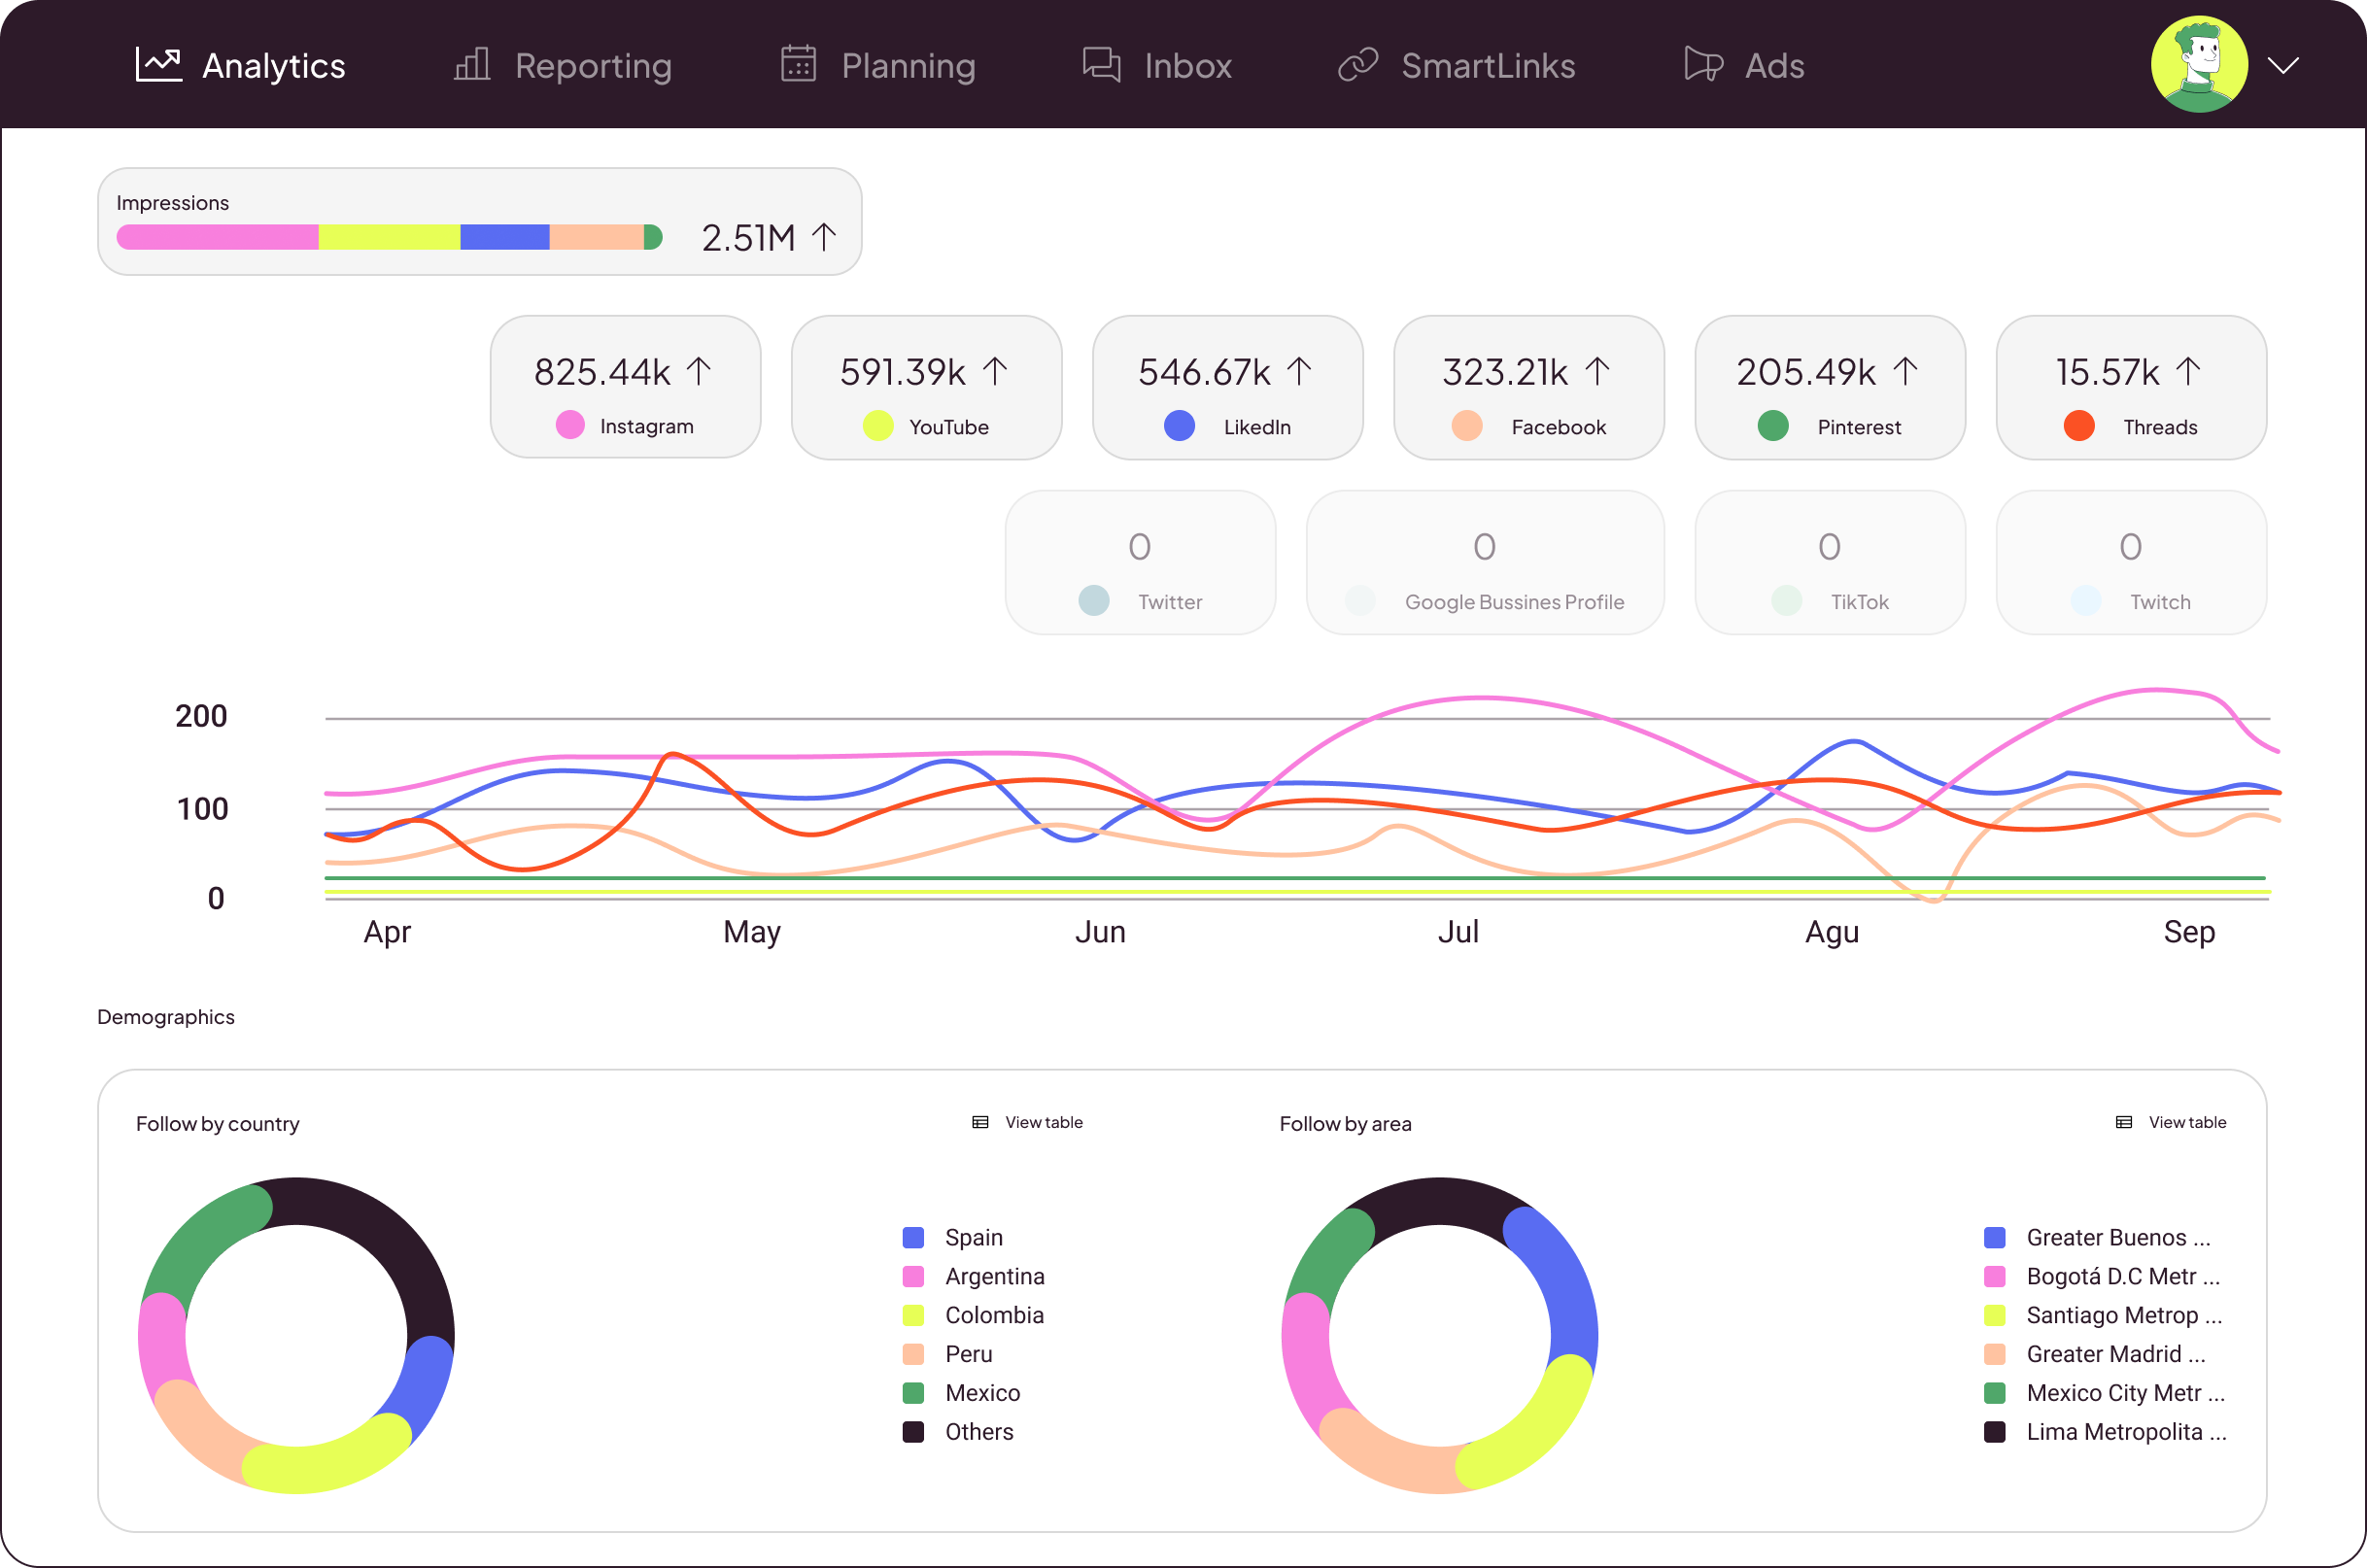Click the Planning calendar icon
2367x1568 pixels.
pyautogui.click(x=799, y=64)
